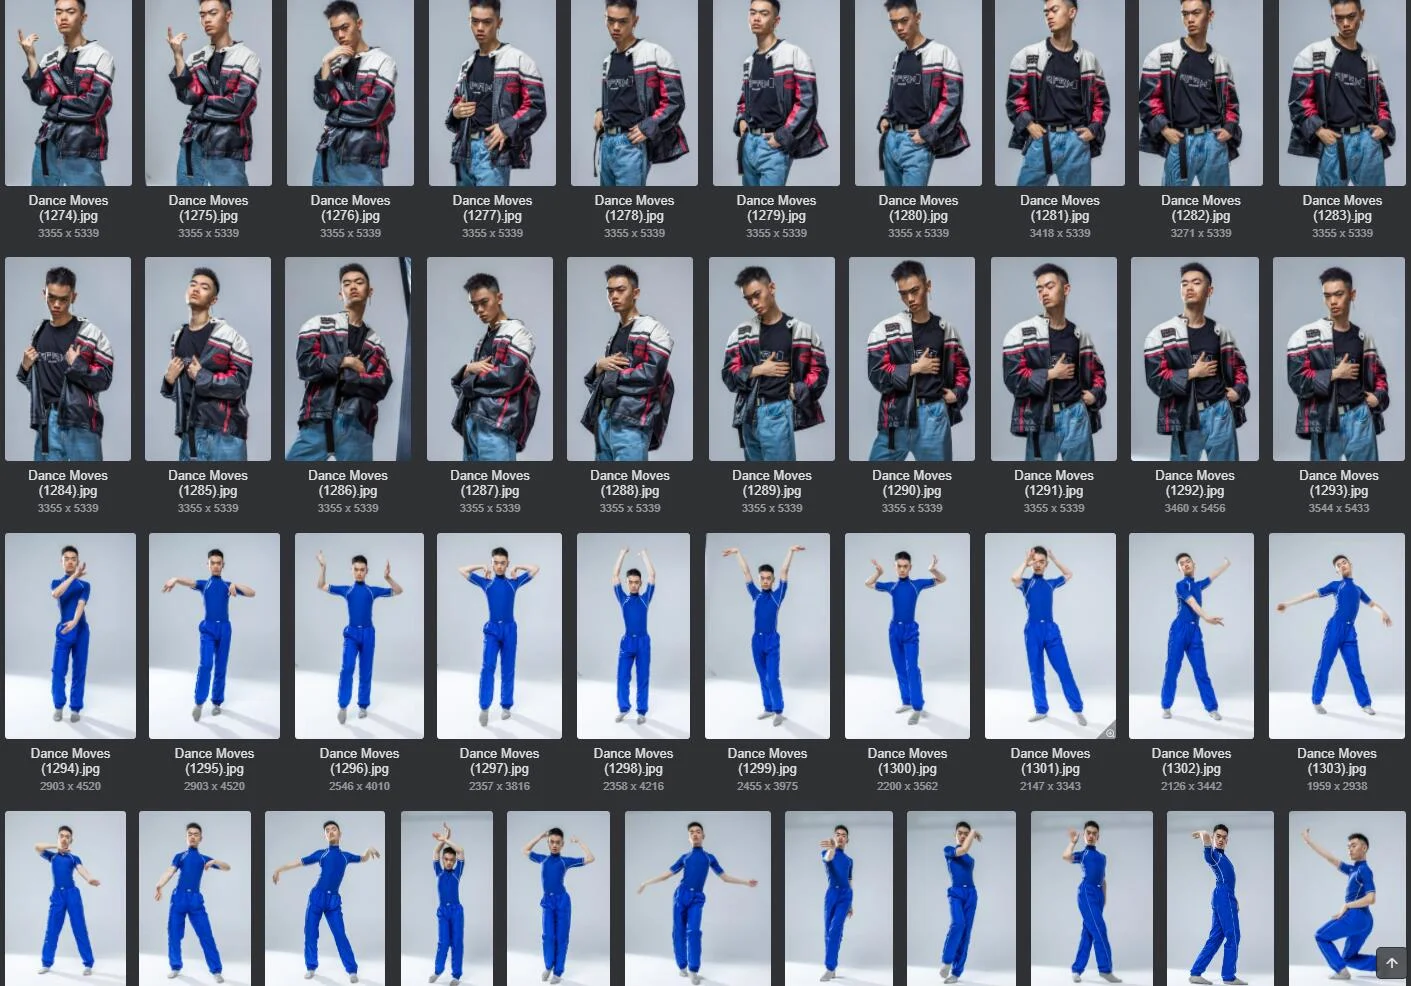1411x986 pixels.
Task: View the Dance Moves (1287).jpg thumbnail
Action: coord(490,359)
